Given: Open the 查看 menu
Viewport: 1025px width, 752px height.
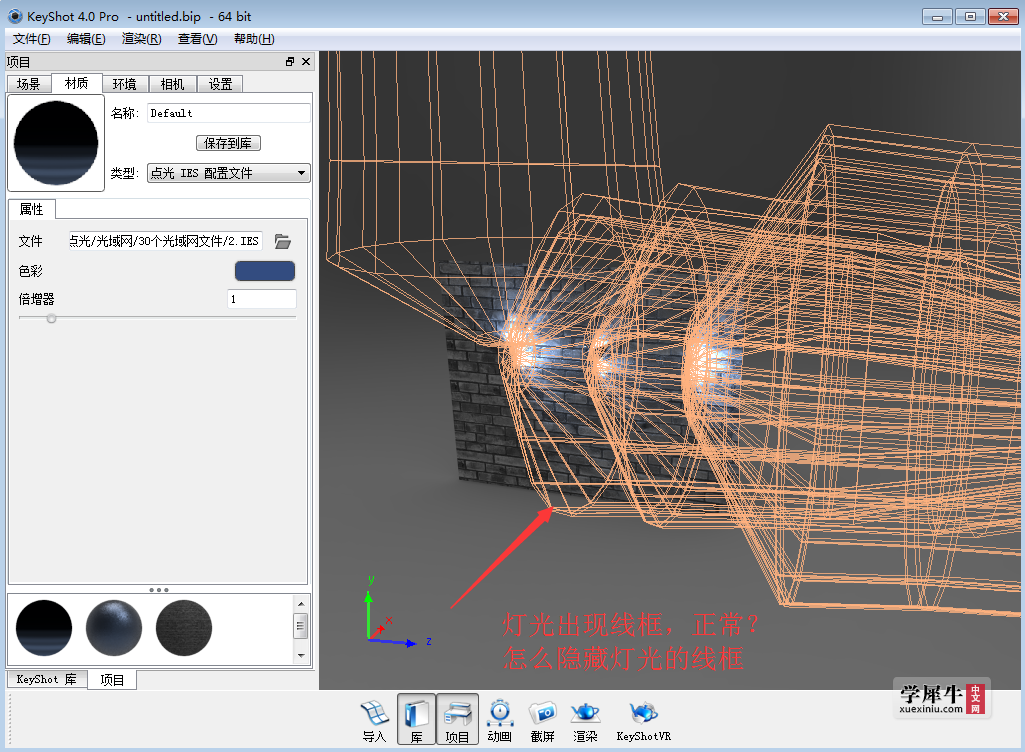Looking at the screenshot, I should [x=197, y=39].
